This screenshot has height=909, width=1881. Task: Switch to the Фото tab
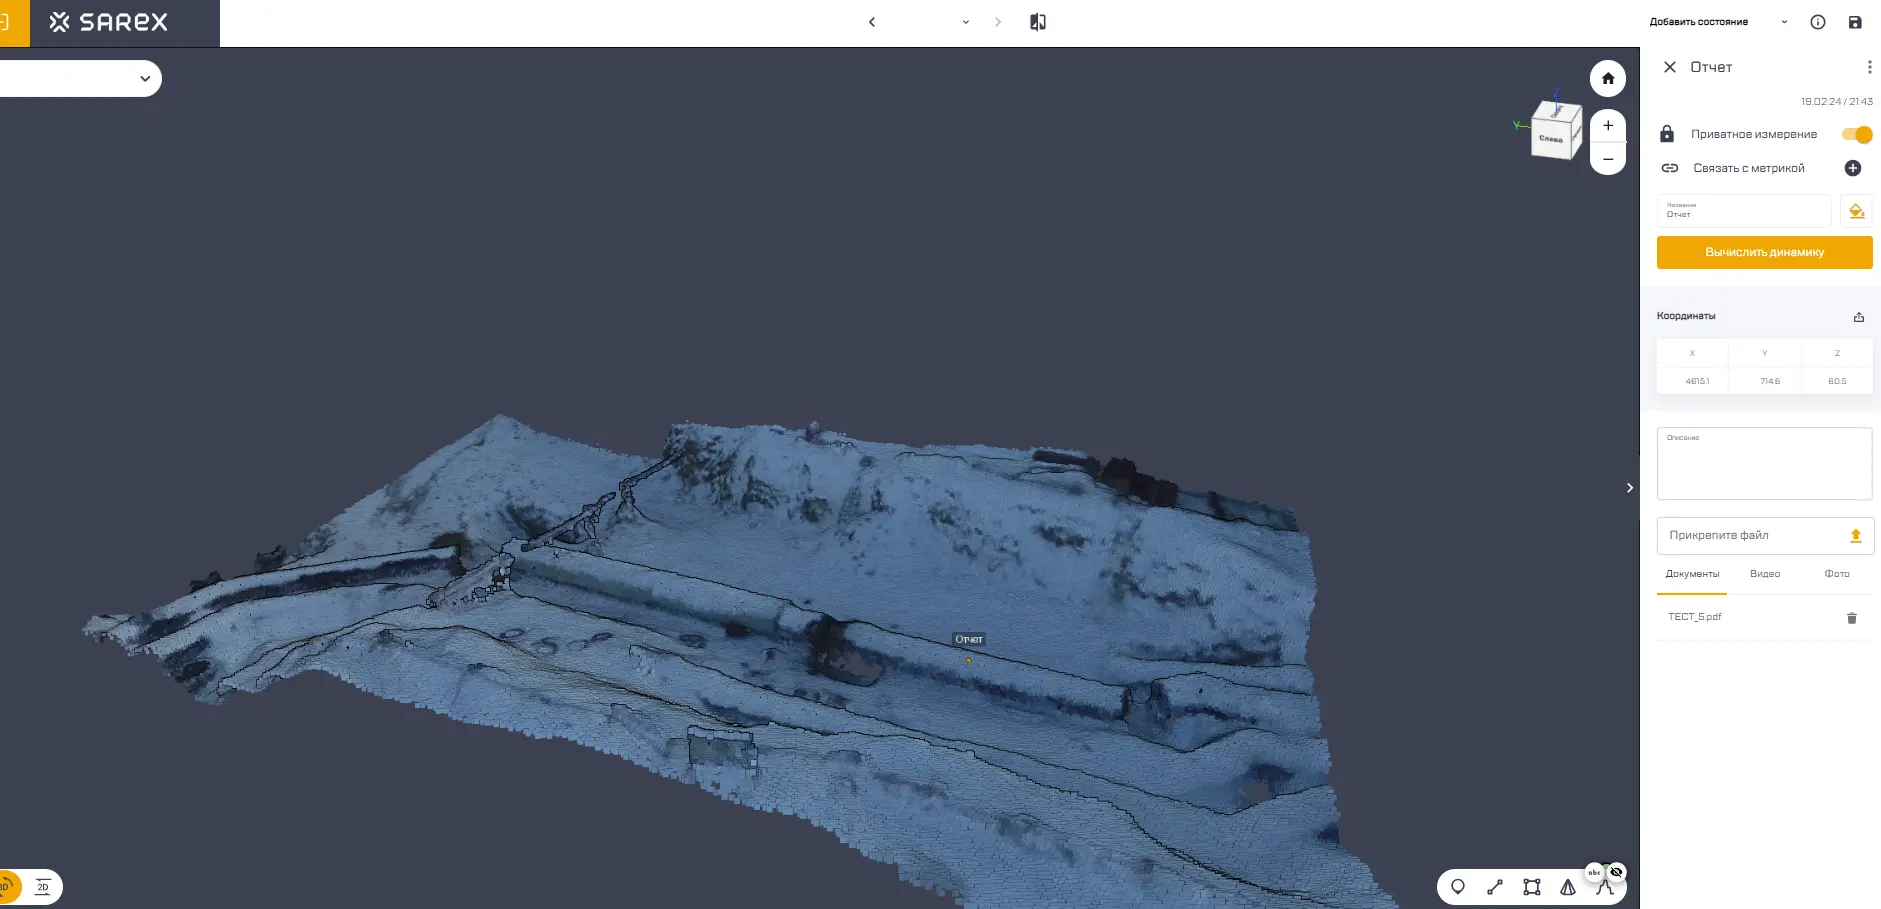1837,574
